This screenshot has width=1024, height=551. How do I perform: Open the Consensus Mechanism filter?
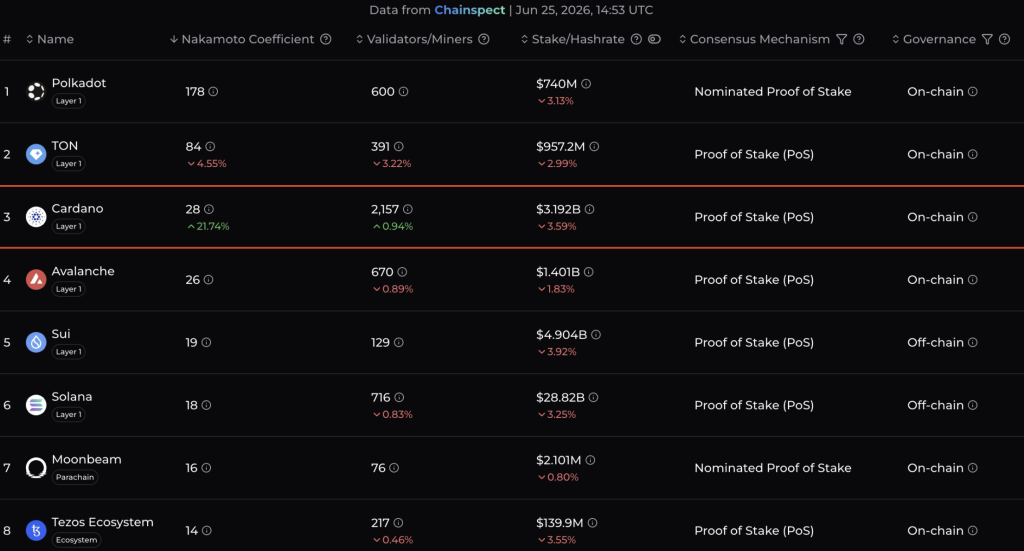pyautogui.click(x=842, y=39)
